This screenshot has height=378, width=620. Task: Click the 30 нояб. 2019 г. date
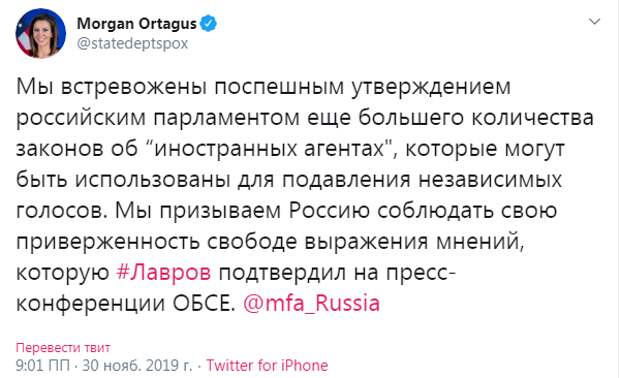tap(137, 365)
